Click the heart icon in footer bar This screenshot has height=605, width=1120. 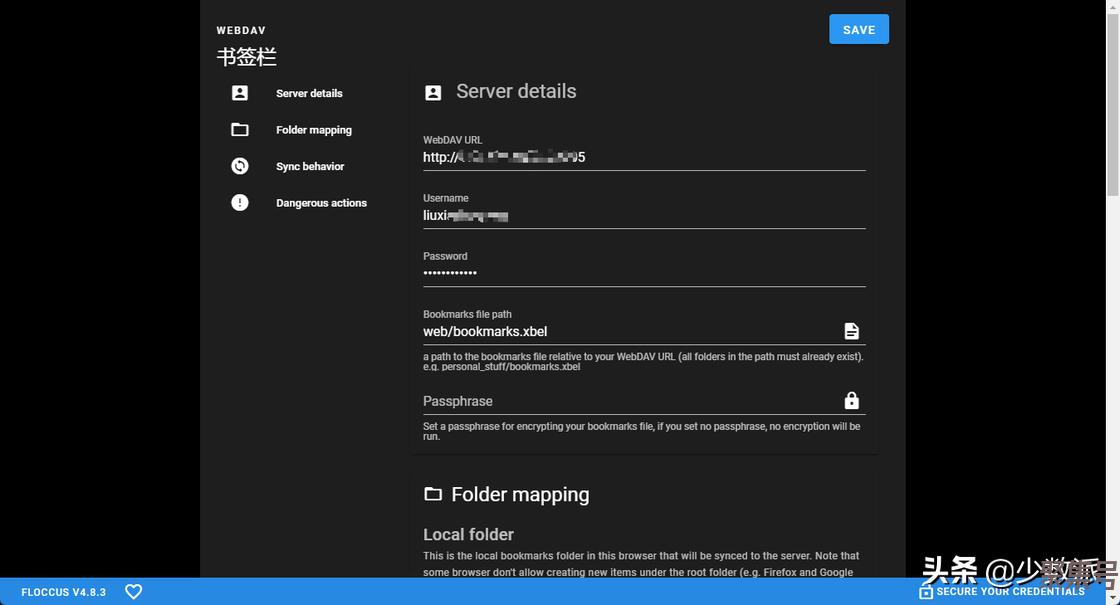[133, 592]
